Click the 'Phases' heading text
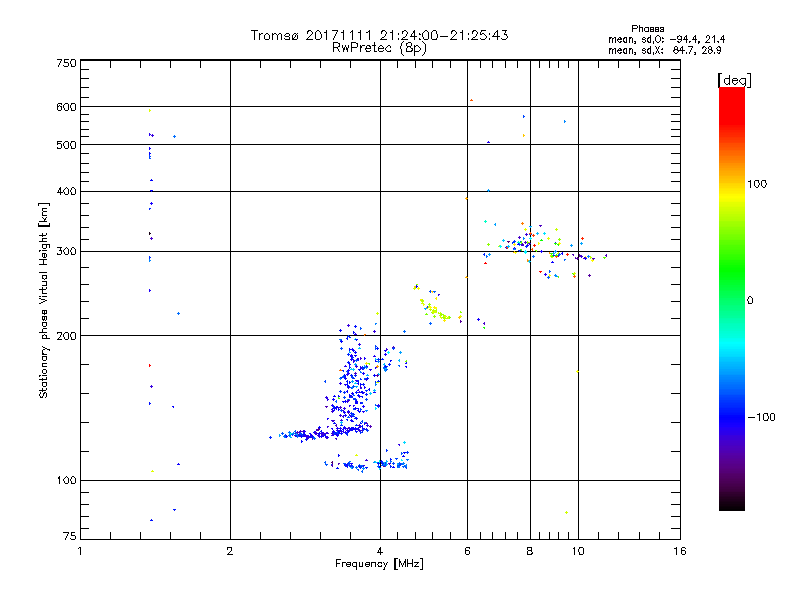The height and width of the screenshot is (600, 800). coord(647,29)
